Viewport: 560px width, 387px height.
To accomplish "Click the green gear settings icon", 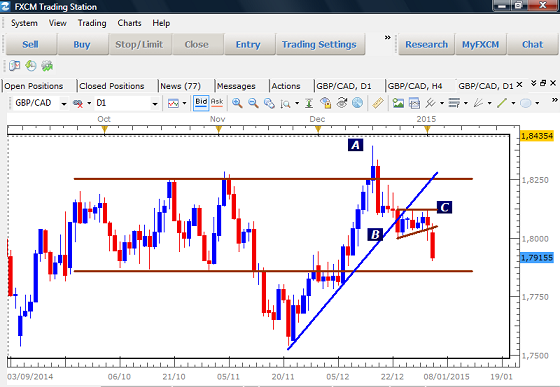I will coord(47,66).
